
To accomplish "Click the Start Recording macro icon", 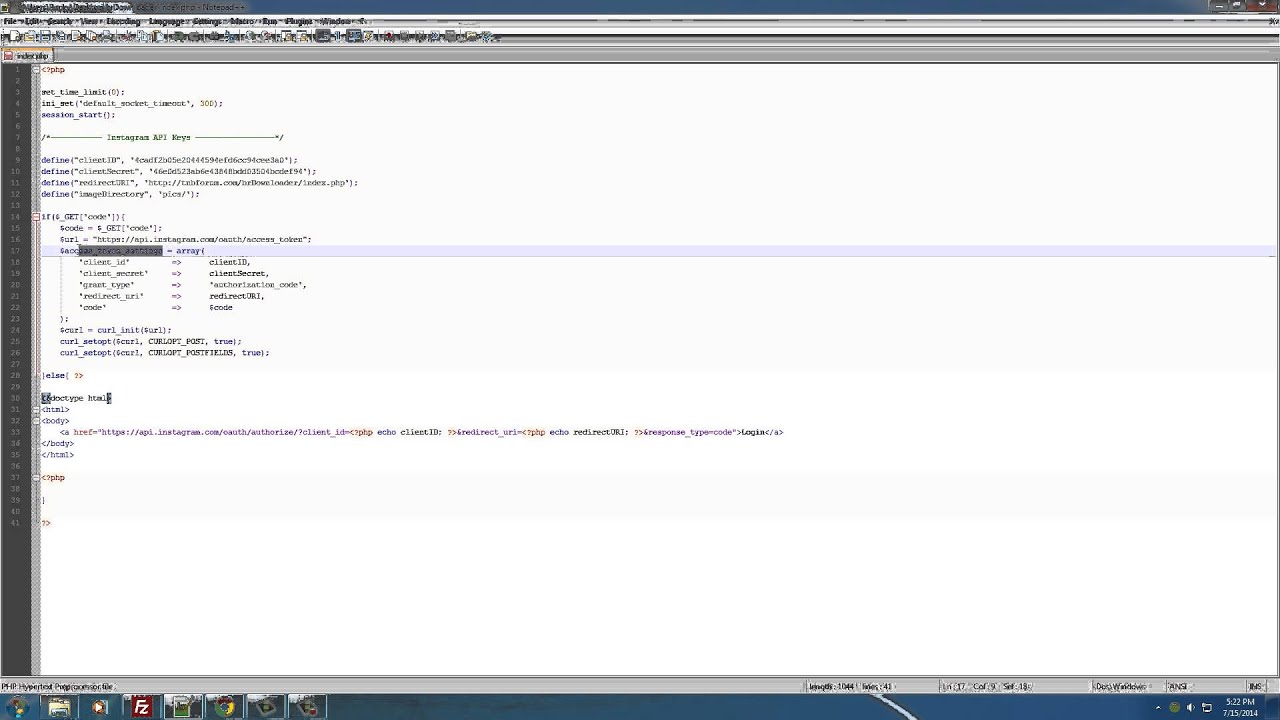I will tap(389, 36).
